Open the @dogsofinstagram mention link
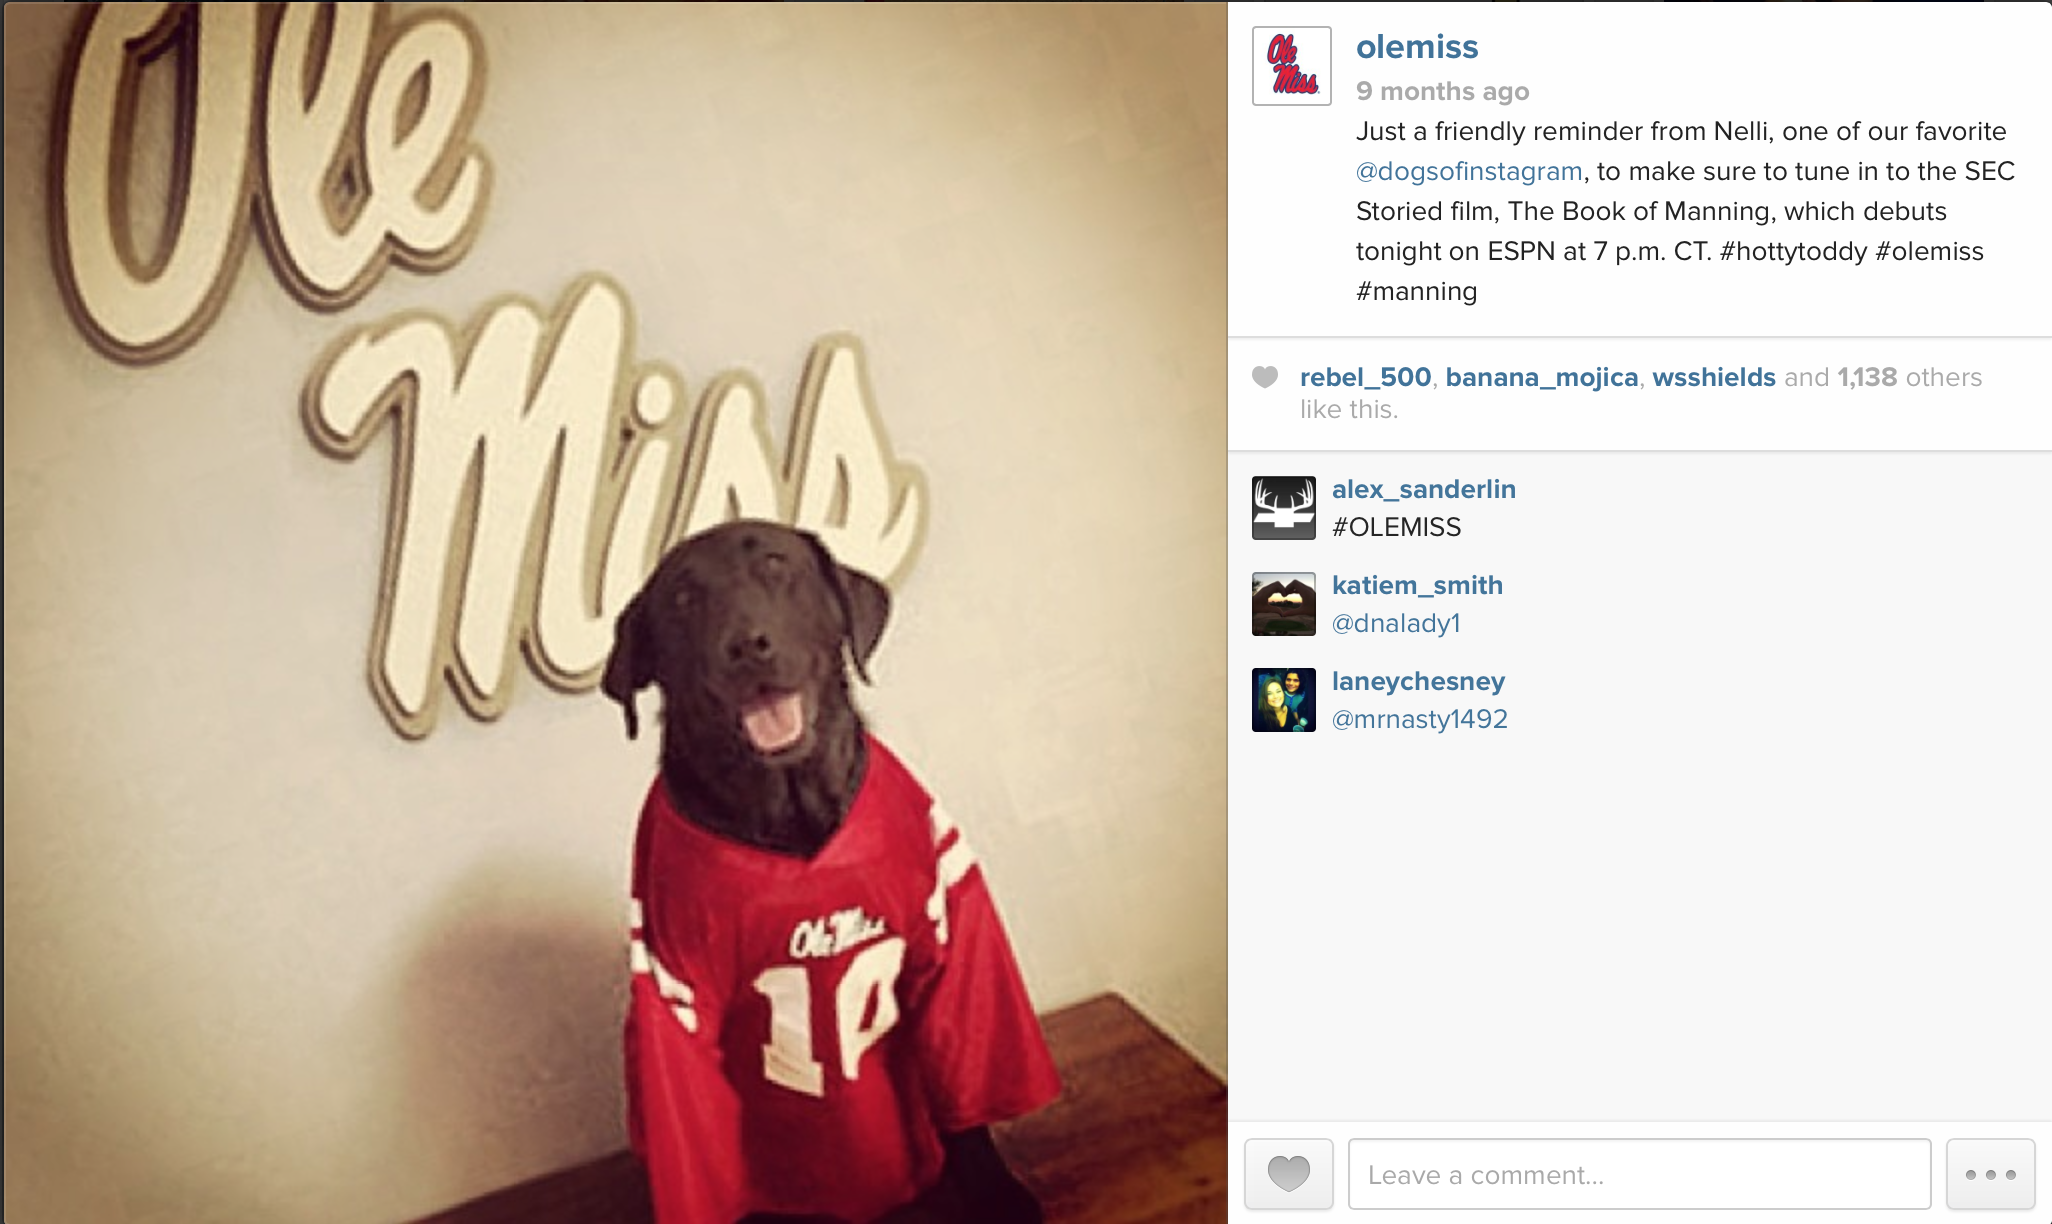Image resolution: width=2052 pixels, height=1224 pixels. pos(1469,172)
